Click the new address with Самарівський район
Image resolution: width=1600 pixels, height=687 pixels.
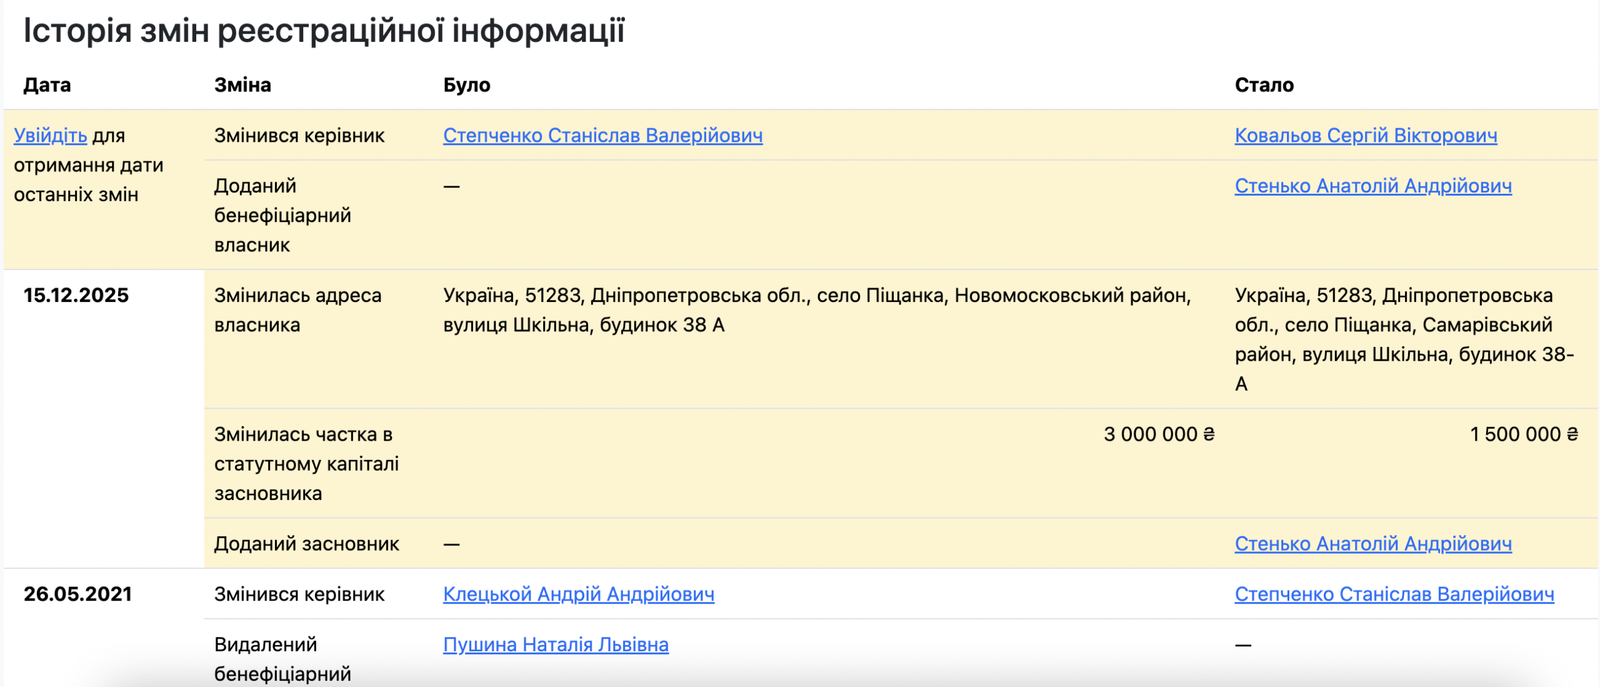point(1403,339)
